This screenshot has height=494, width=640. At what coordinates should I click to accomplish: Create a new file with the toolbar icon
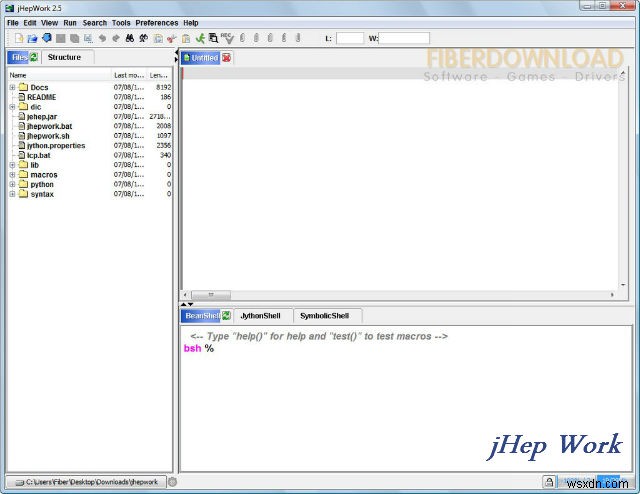pos(19,38)
